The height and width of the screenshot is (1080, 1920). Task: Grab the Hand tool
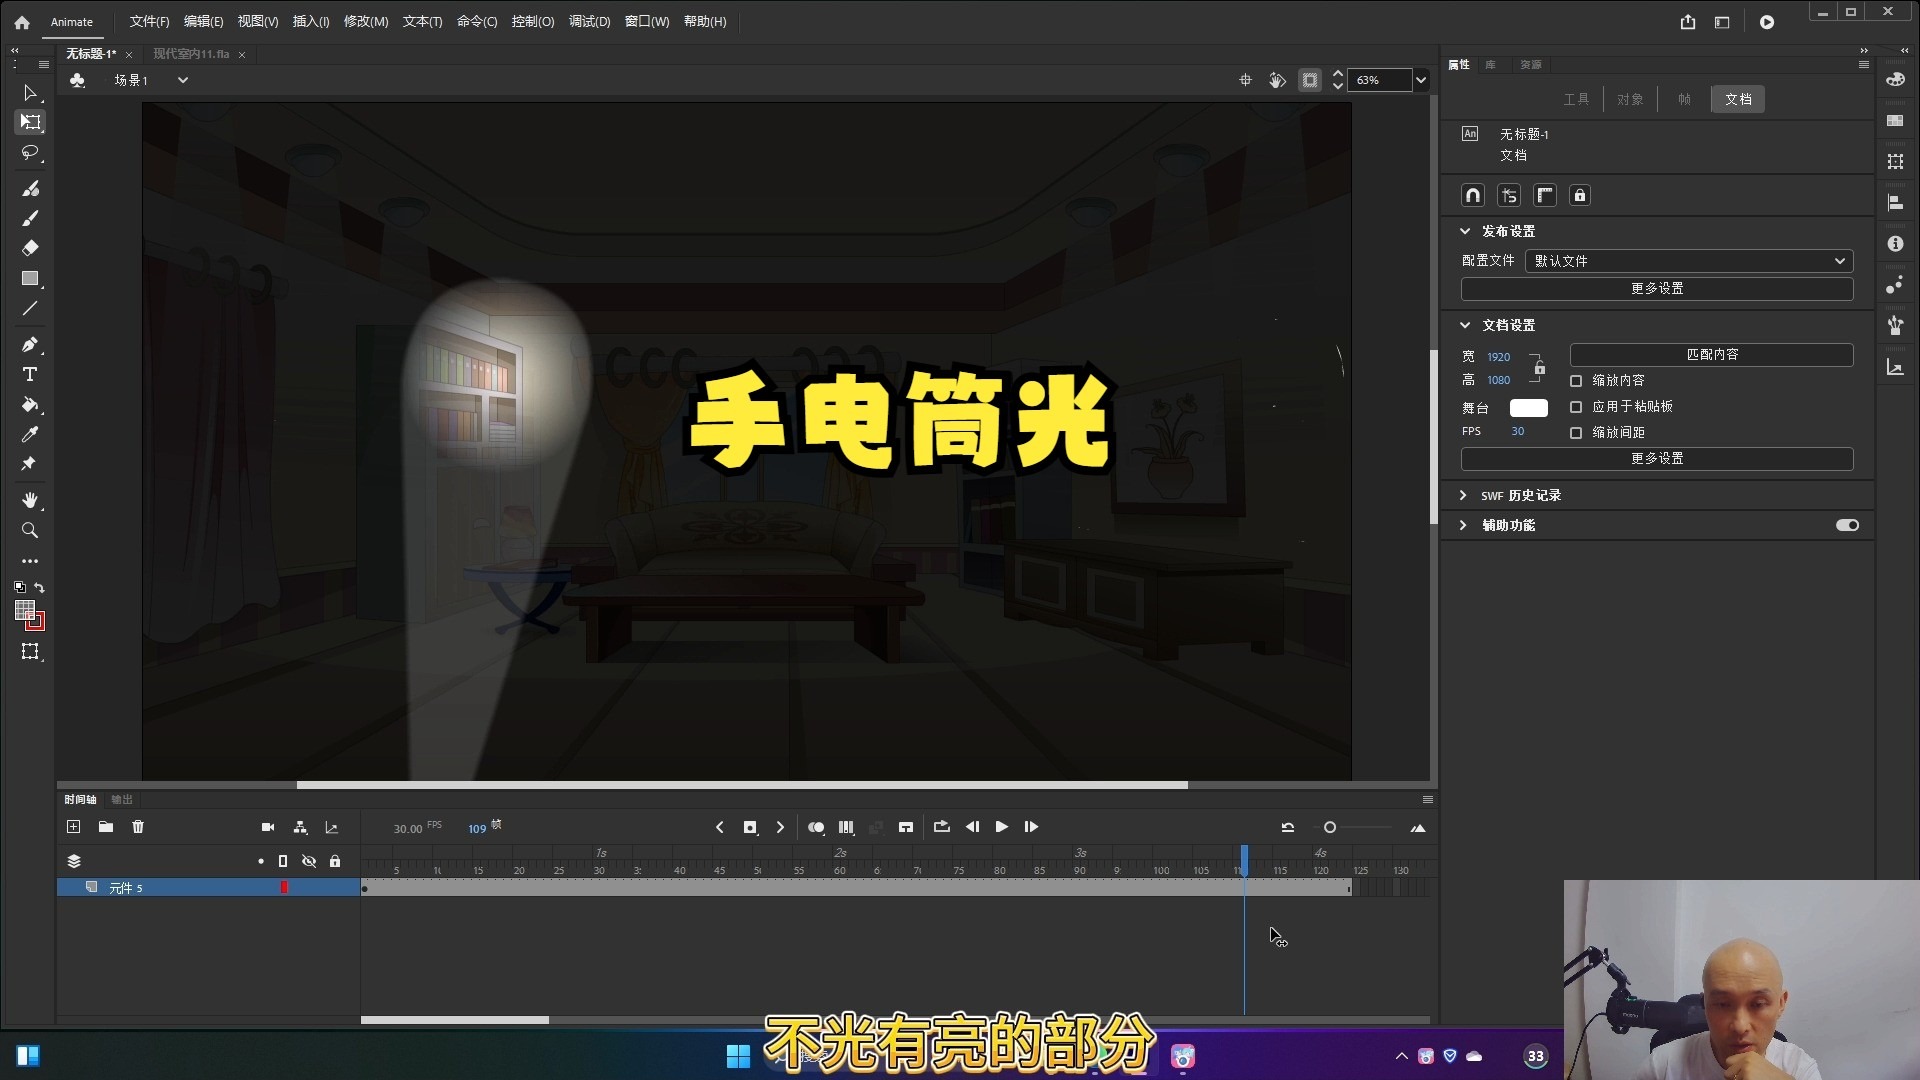(x=30, y=501)
